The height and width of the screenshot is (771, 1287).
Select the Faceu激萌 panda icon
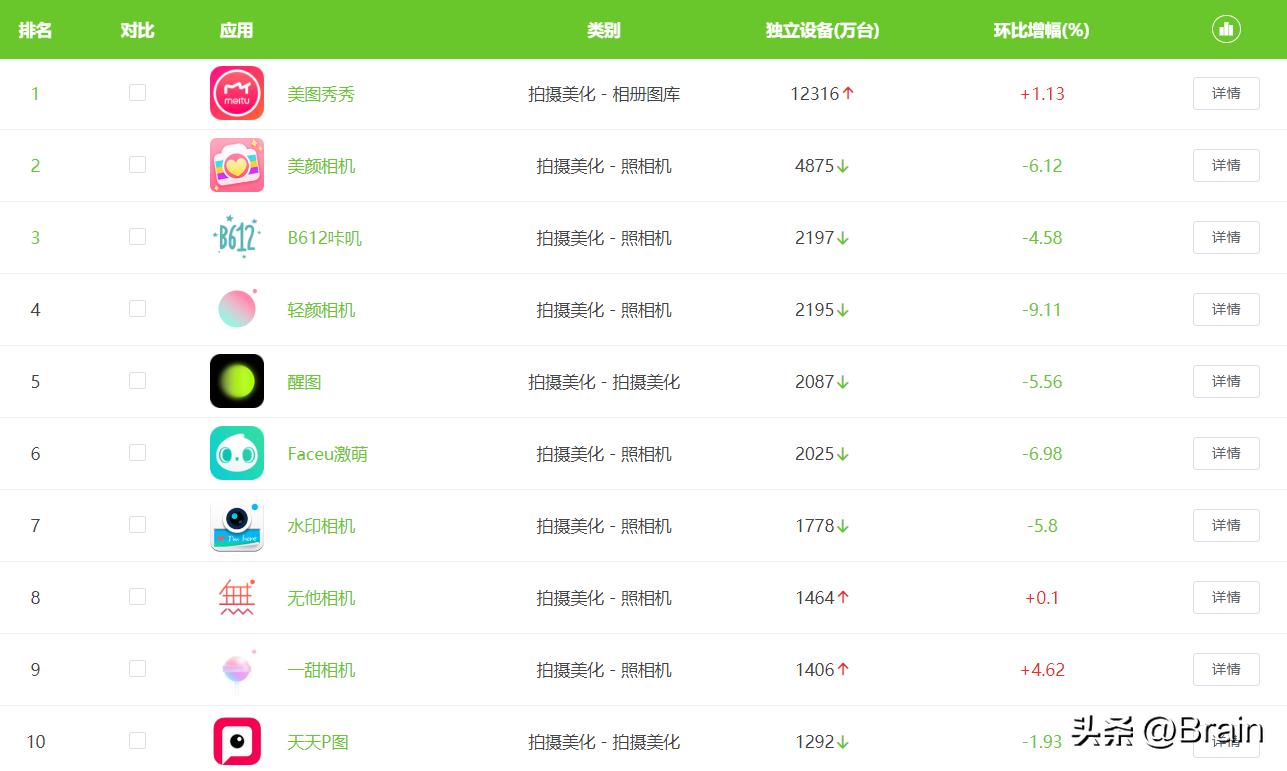click(x=236, y=453)
